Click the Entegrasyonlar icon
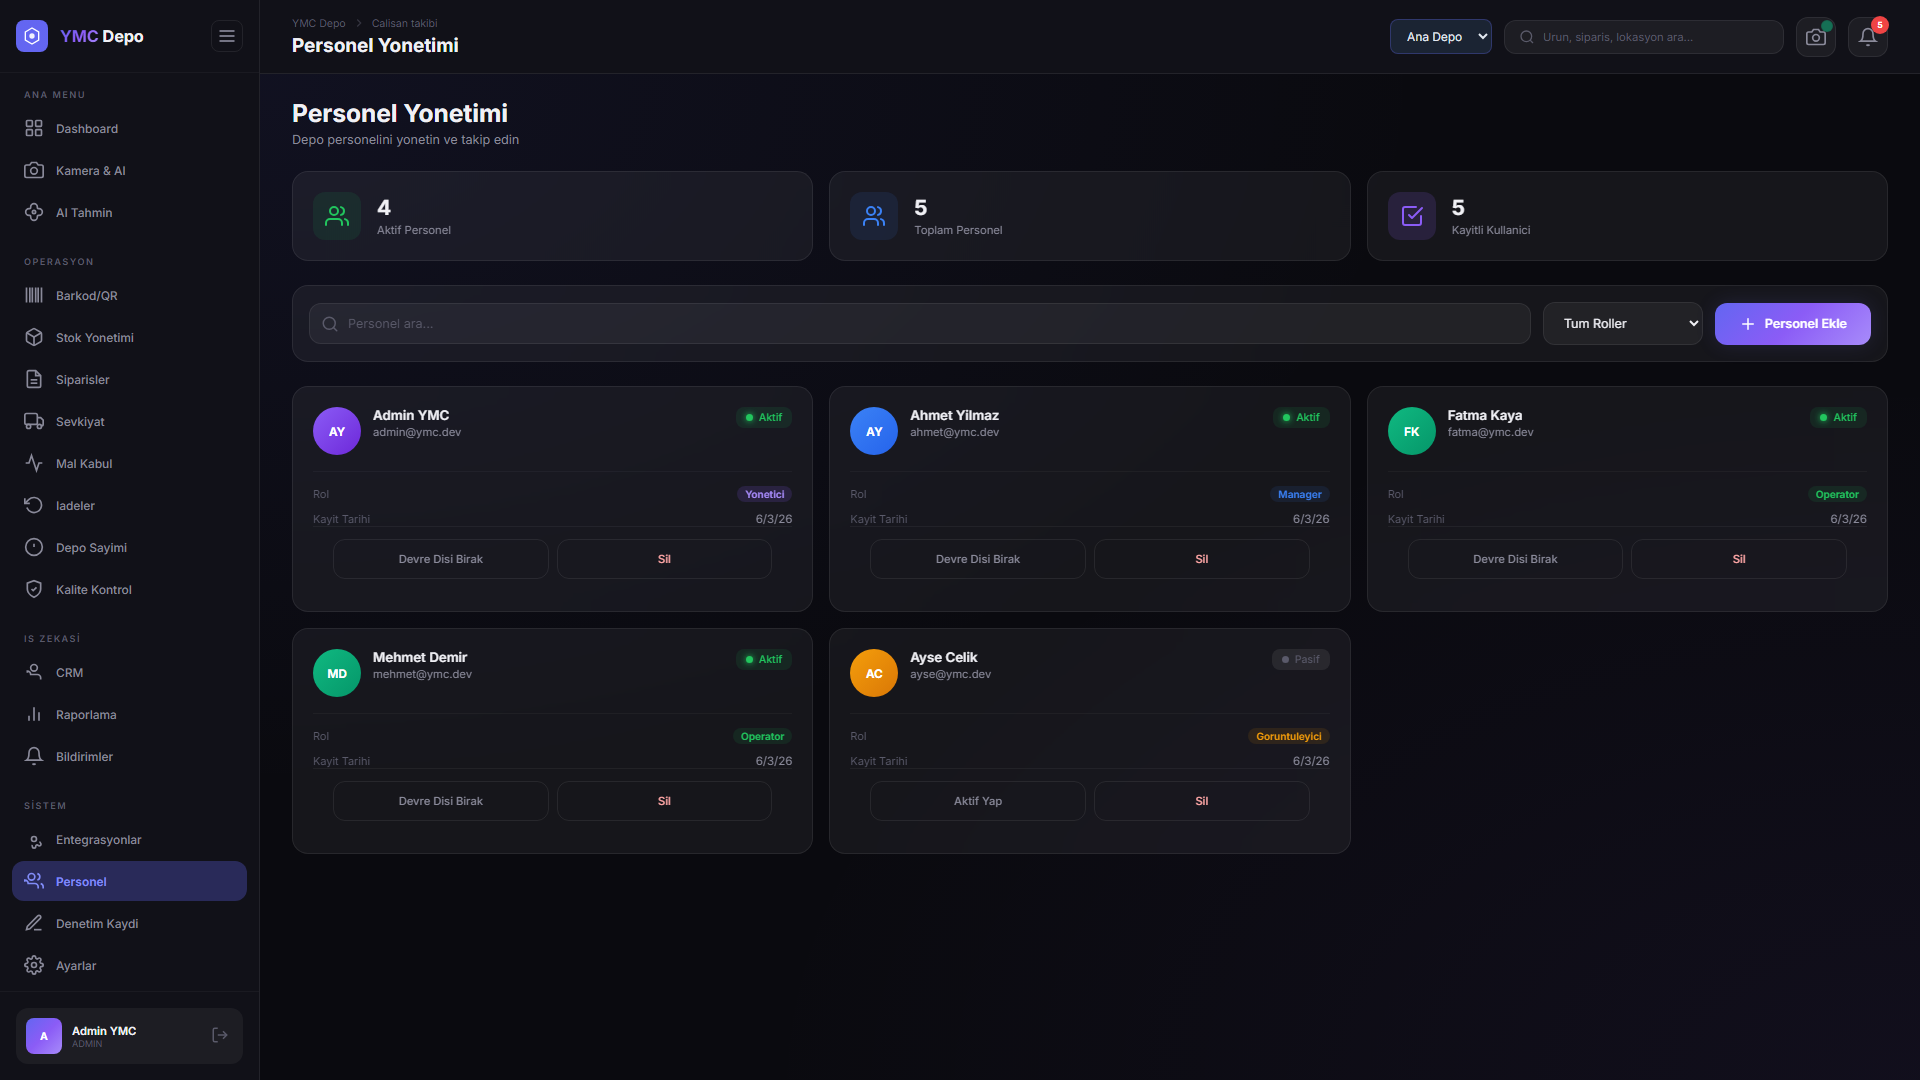The height and width of the screenshot is (1080, 1920). (34, 840)
